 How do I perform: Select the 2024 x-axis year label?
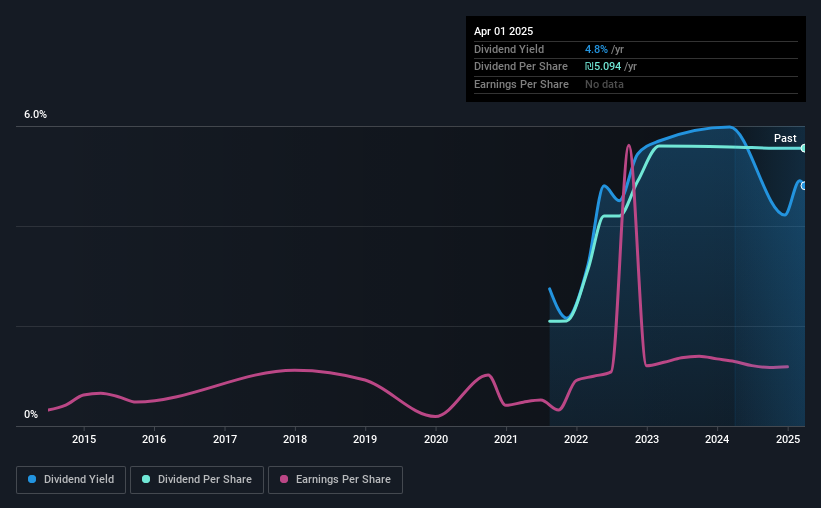[x=717, y=439]
